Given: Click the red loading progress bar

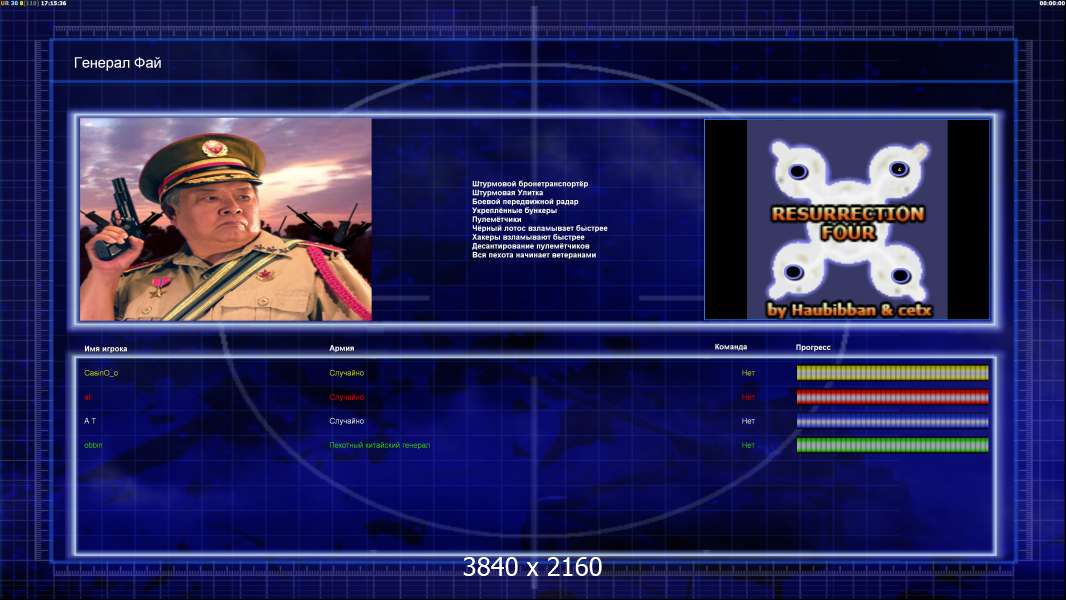Looking at the screenshot, I should tap(892, 397).
